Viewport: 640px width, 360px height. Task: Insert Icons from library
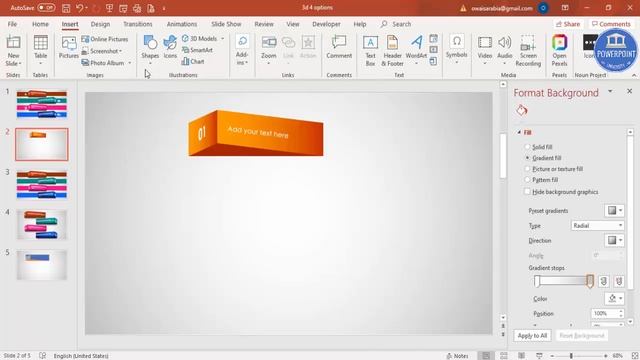click(170, 47)
